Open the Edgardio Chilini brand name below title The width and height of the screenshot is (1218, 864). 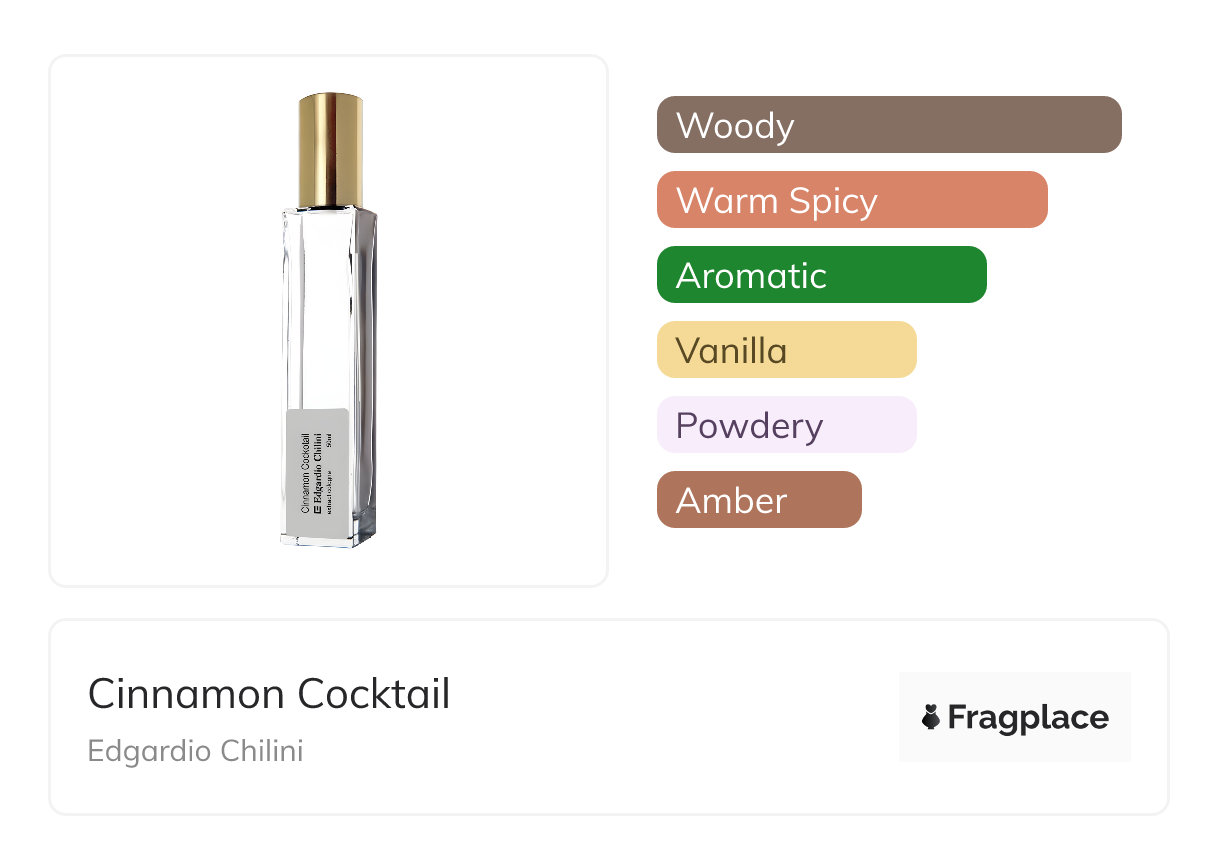click(x=195, y=751)
